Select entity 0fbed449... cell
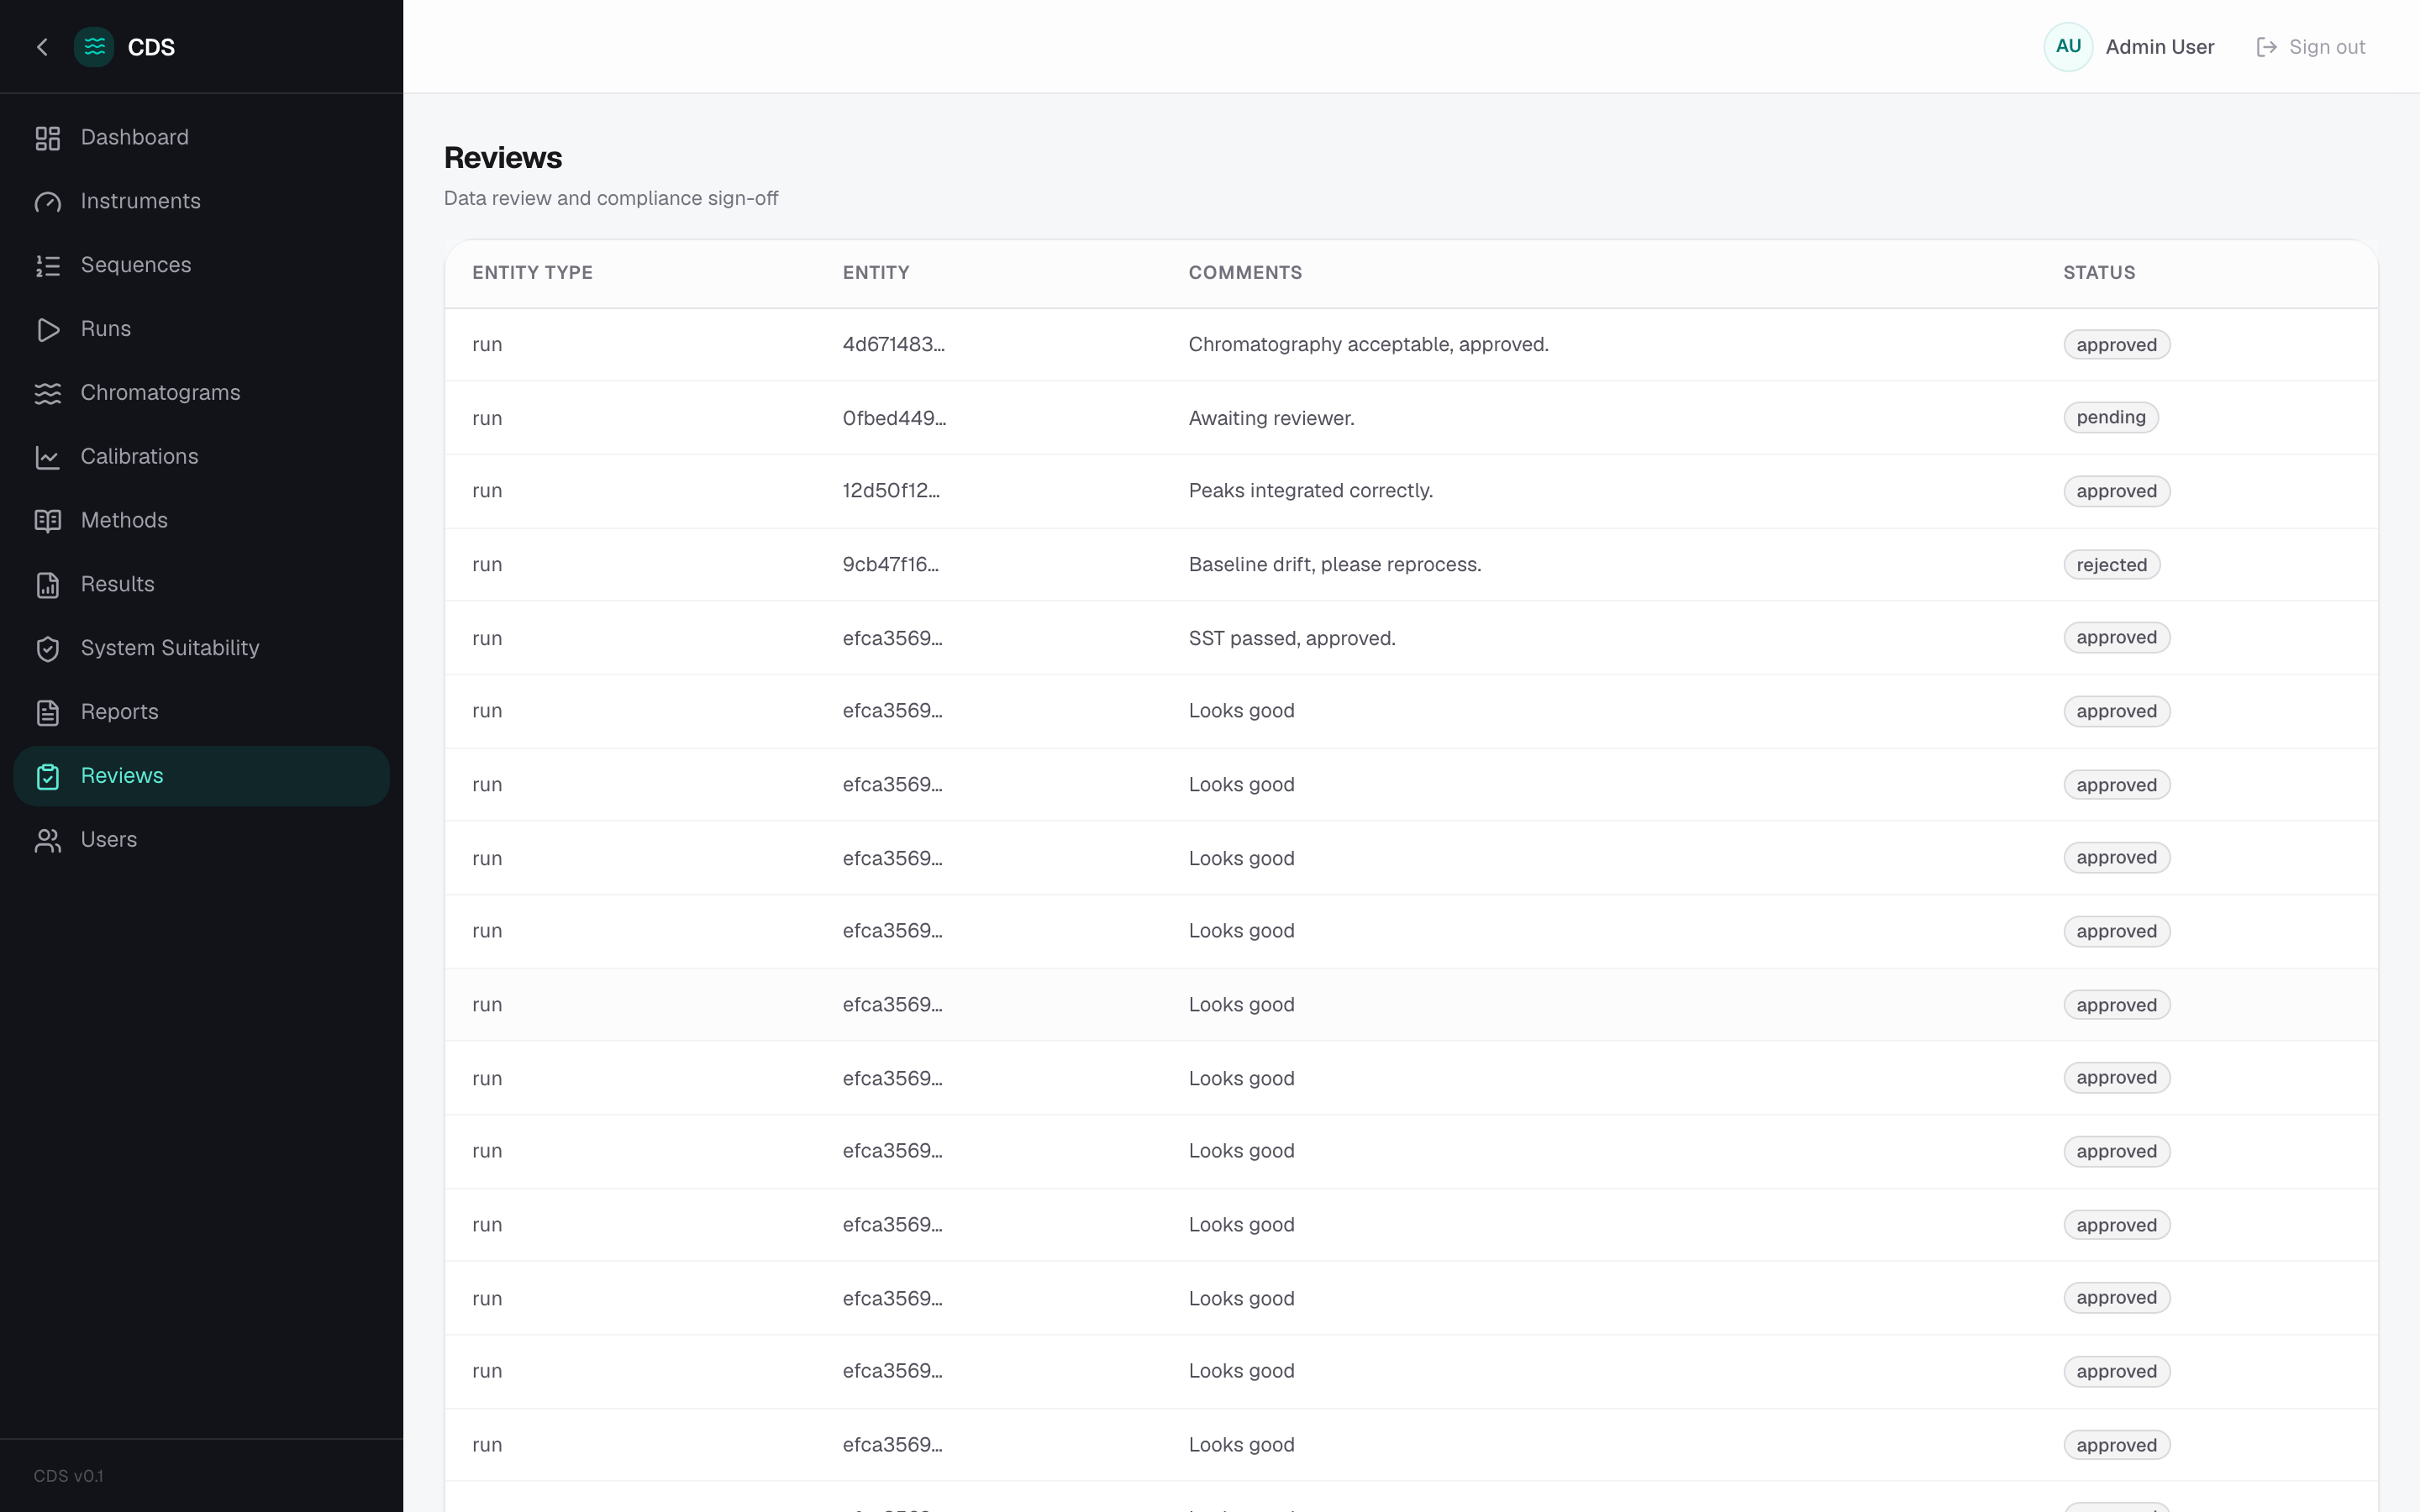 pos(894,419)
